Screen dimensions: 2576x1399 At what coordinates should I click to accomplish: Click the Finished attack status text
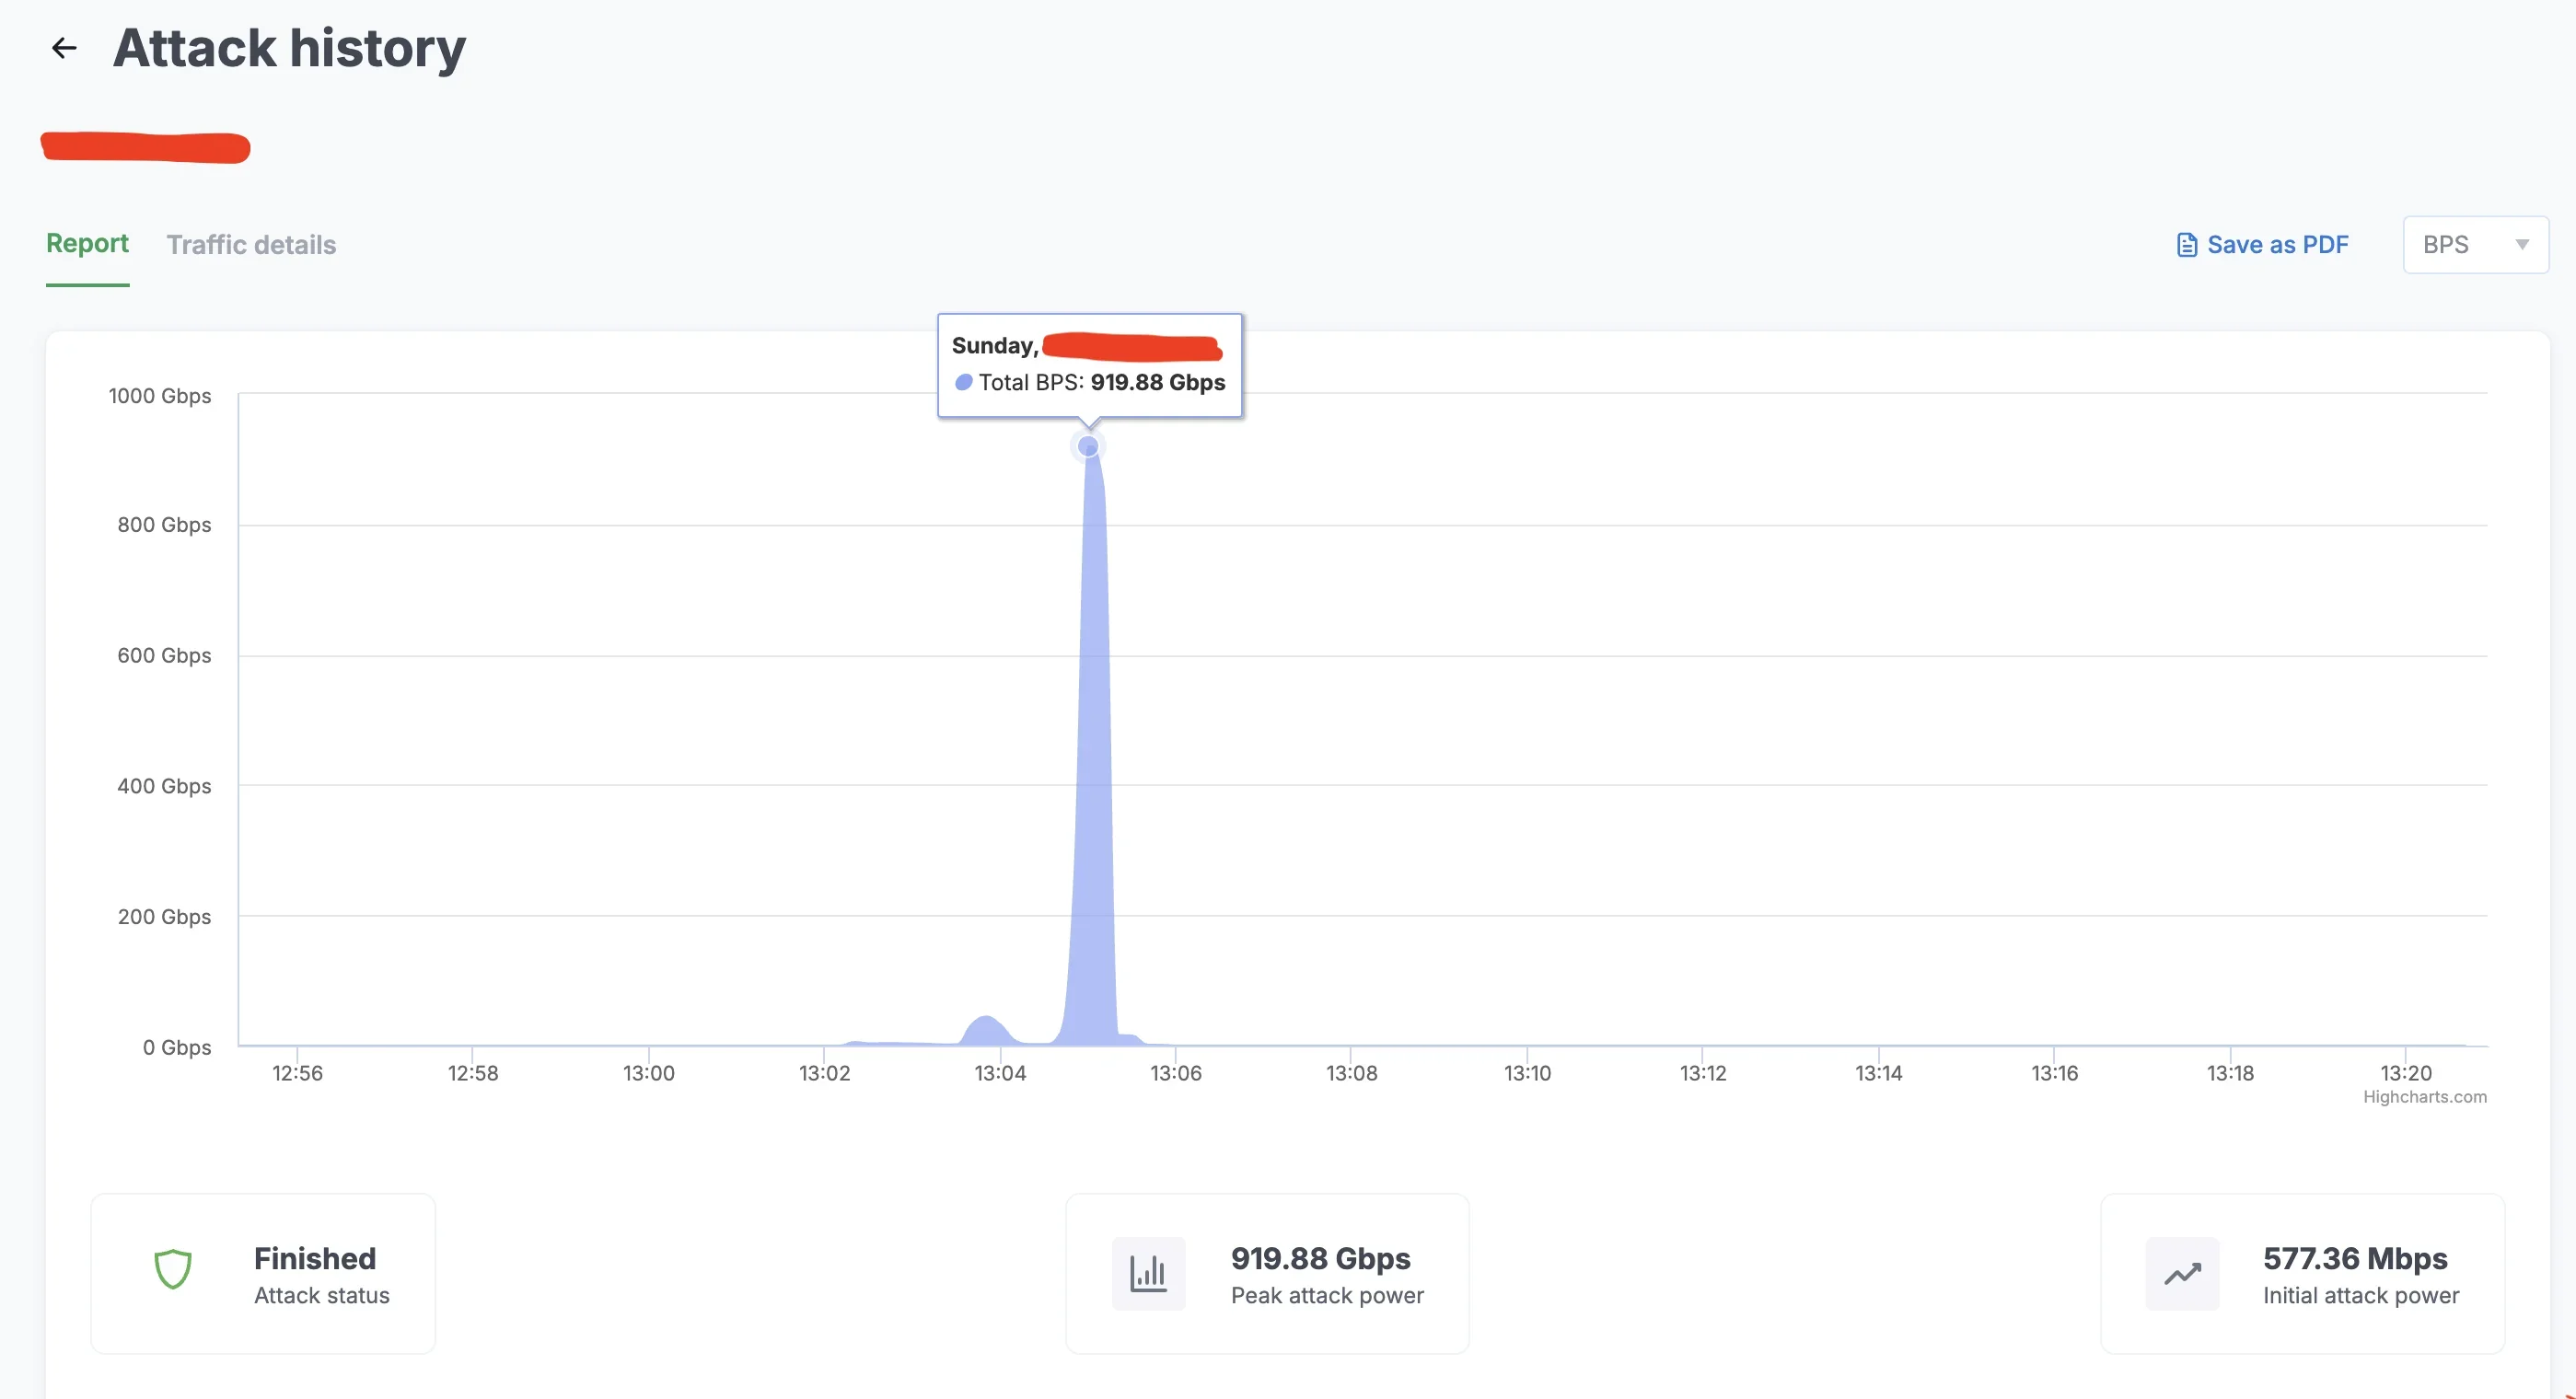[x=315, y=1258]
